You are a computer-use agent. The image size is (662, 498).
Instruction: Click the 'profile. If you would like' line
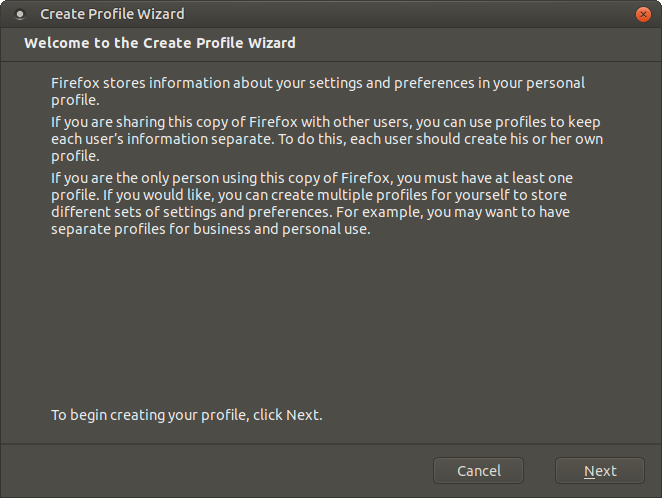309,195
